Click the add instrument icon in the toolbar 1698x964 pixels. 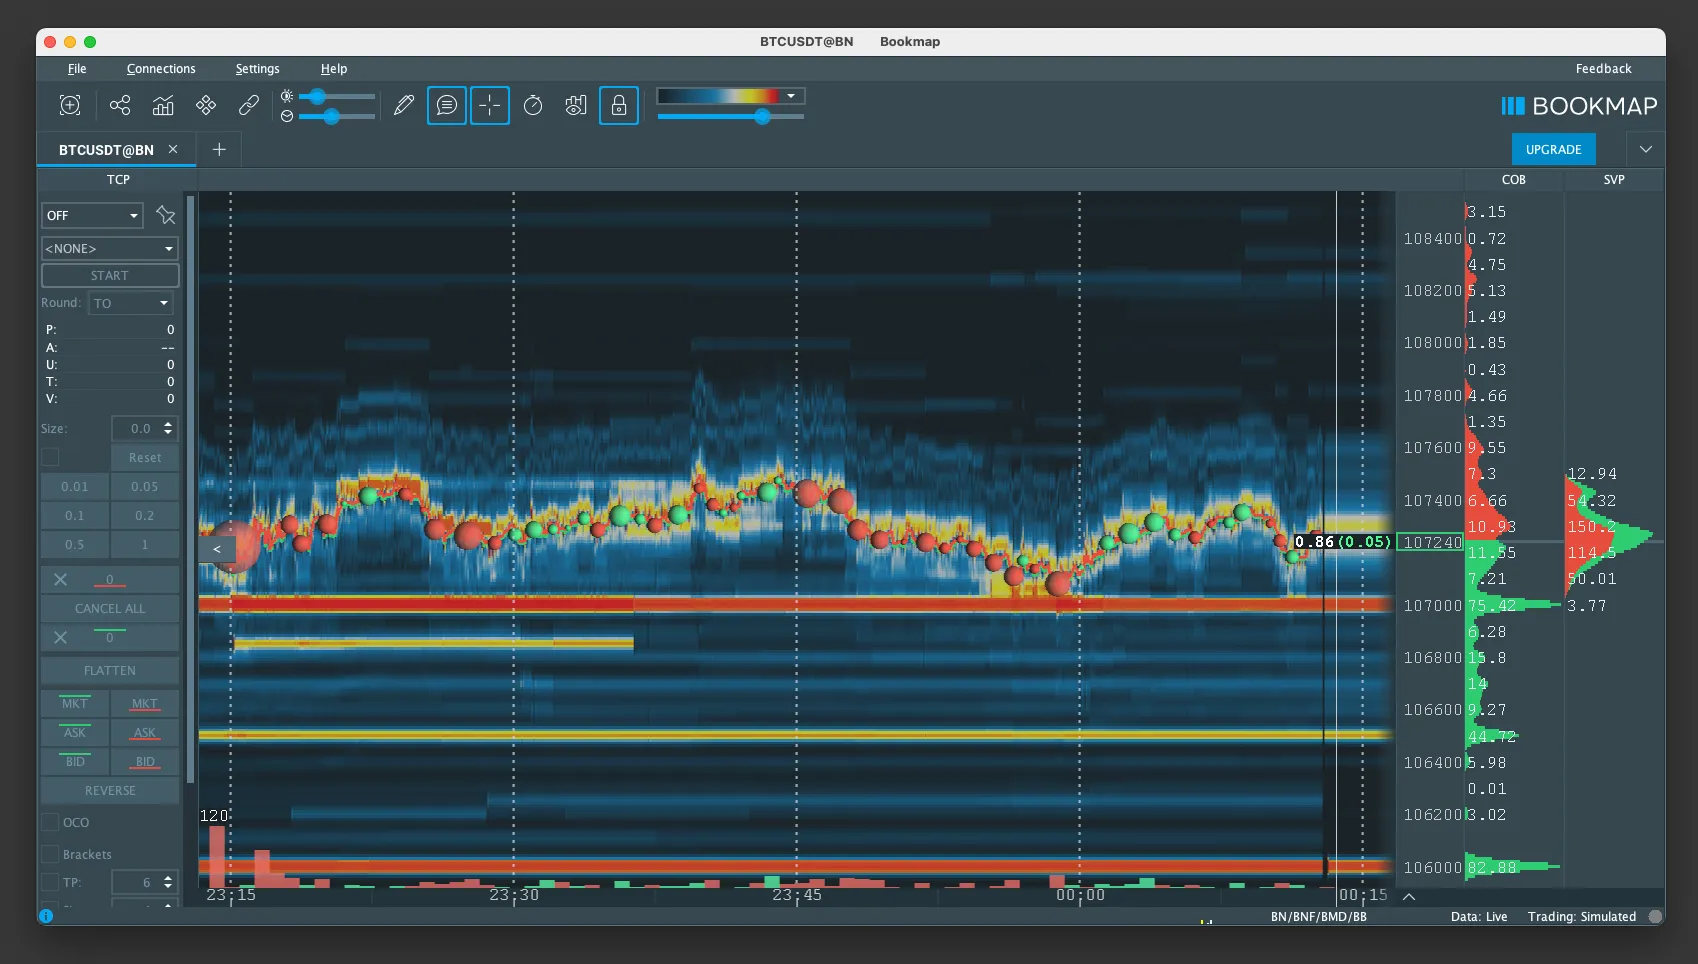coord(70,105)
